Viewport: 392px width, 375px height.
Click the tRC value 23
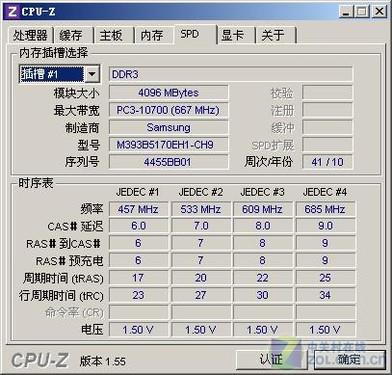[x=138, y=295]
